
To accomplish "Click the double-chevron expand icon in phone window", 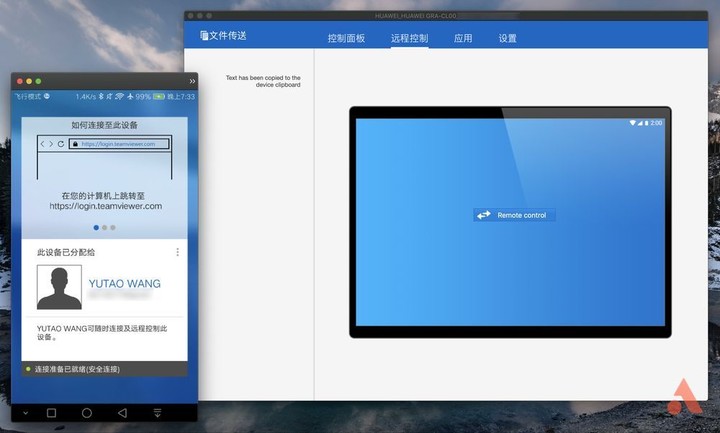I will pos(192,80).
